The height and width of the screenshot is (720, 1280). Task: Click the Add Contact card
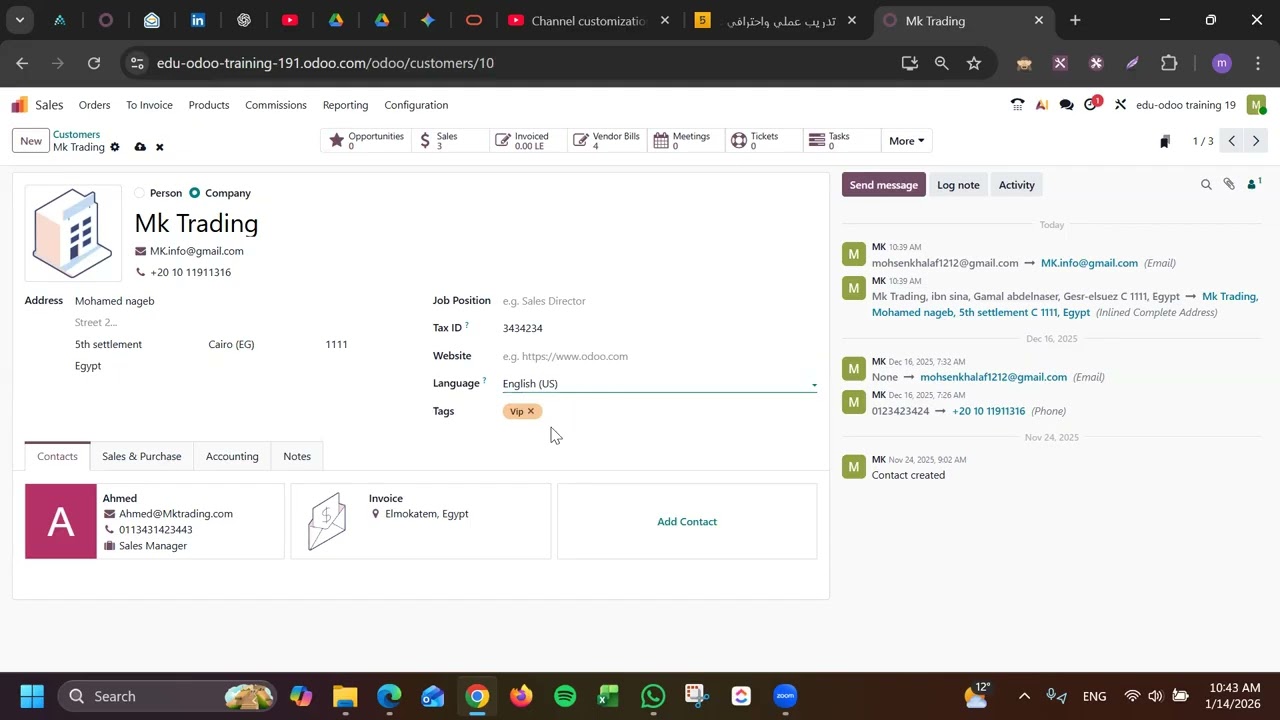pyautogui.click(x=687, y=521)
